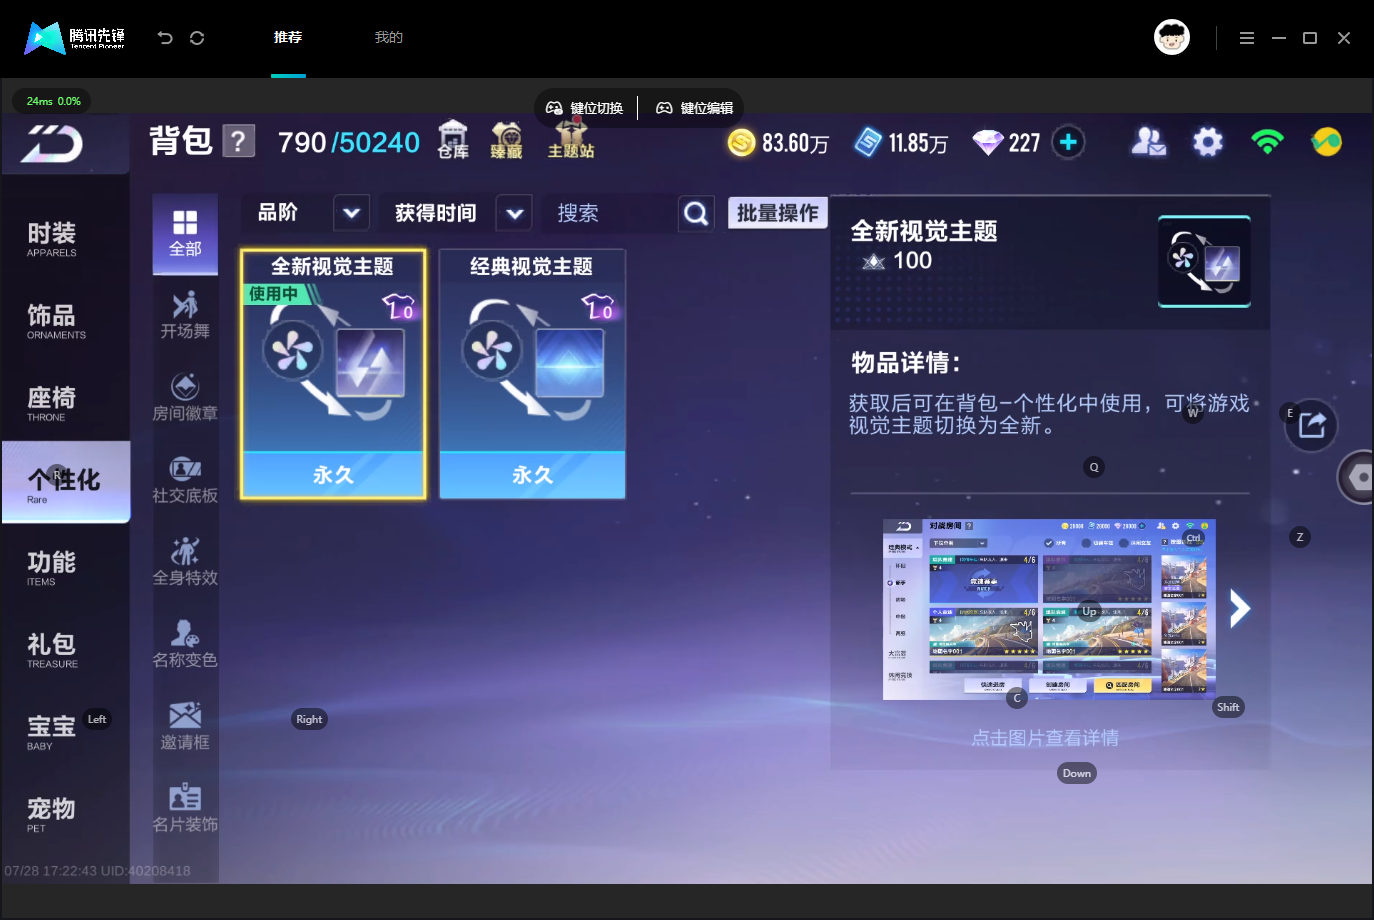The height and width of the screenshot is (920, 1374).
Task: Open the 座椅 throne menu
Action: pos(66,403)
